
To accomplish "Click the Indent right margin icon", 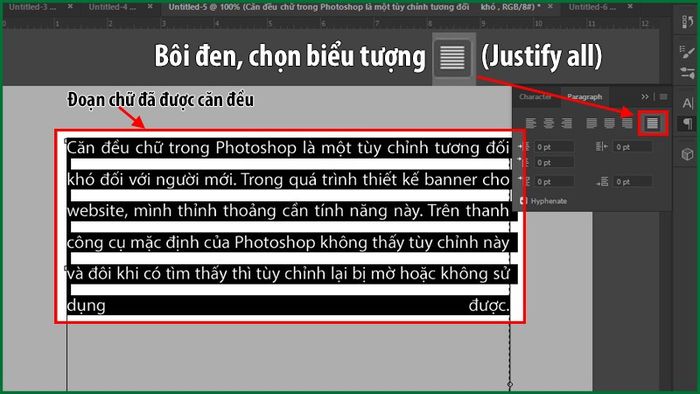I will click(601, 146).
